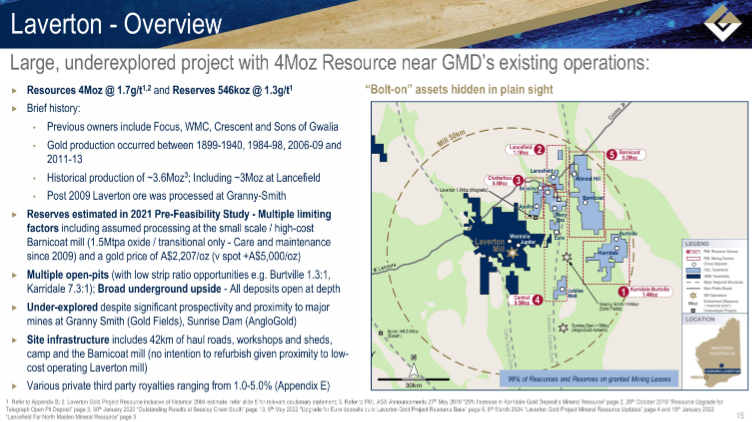Image resolution: width=752 pixels, height=422 pixels.
Task: Click red marker 3 for Chatterbox
Action: (518, 179)
